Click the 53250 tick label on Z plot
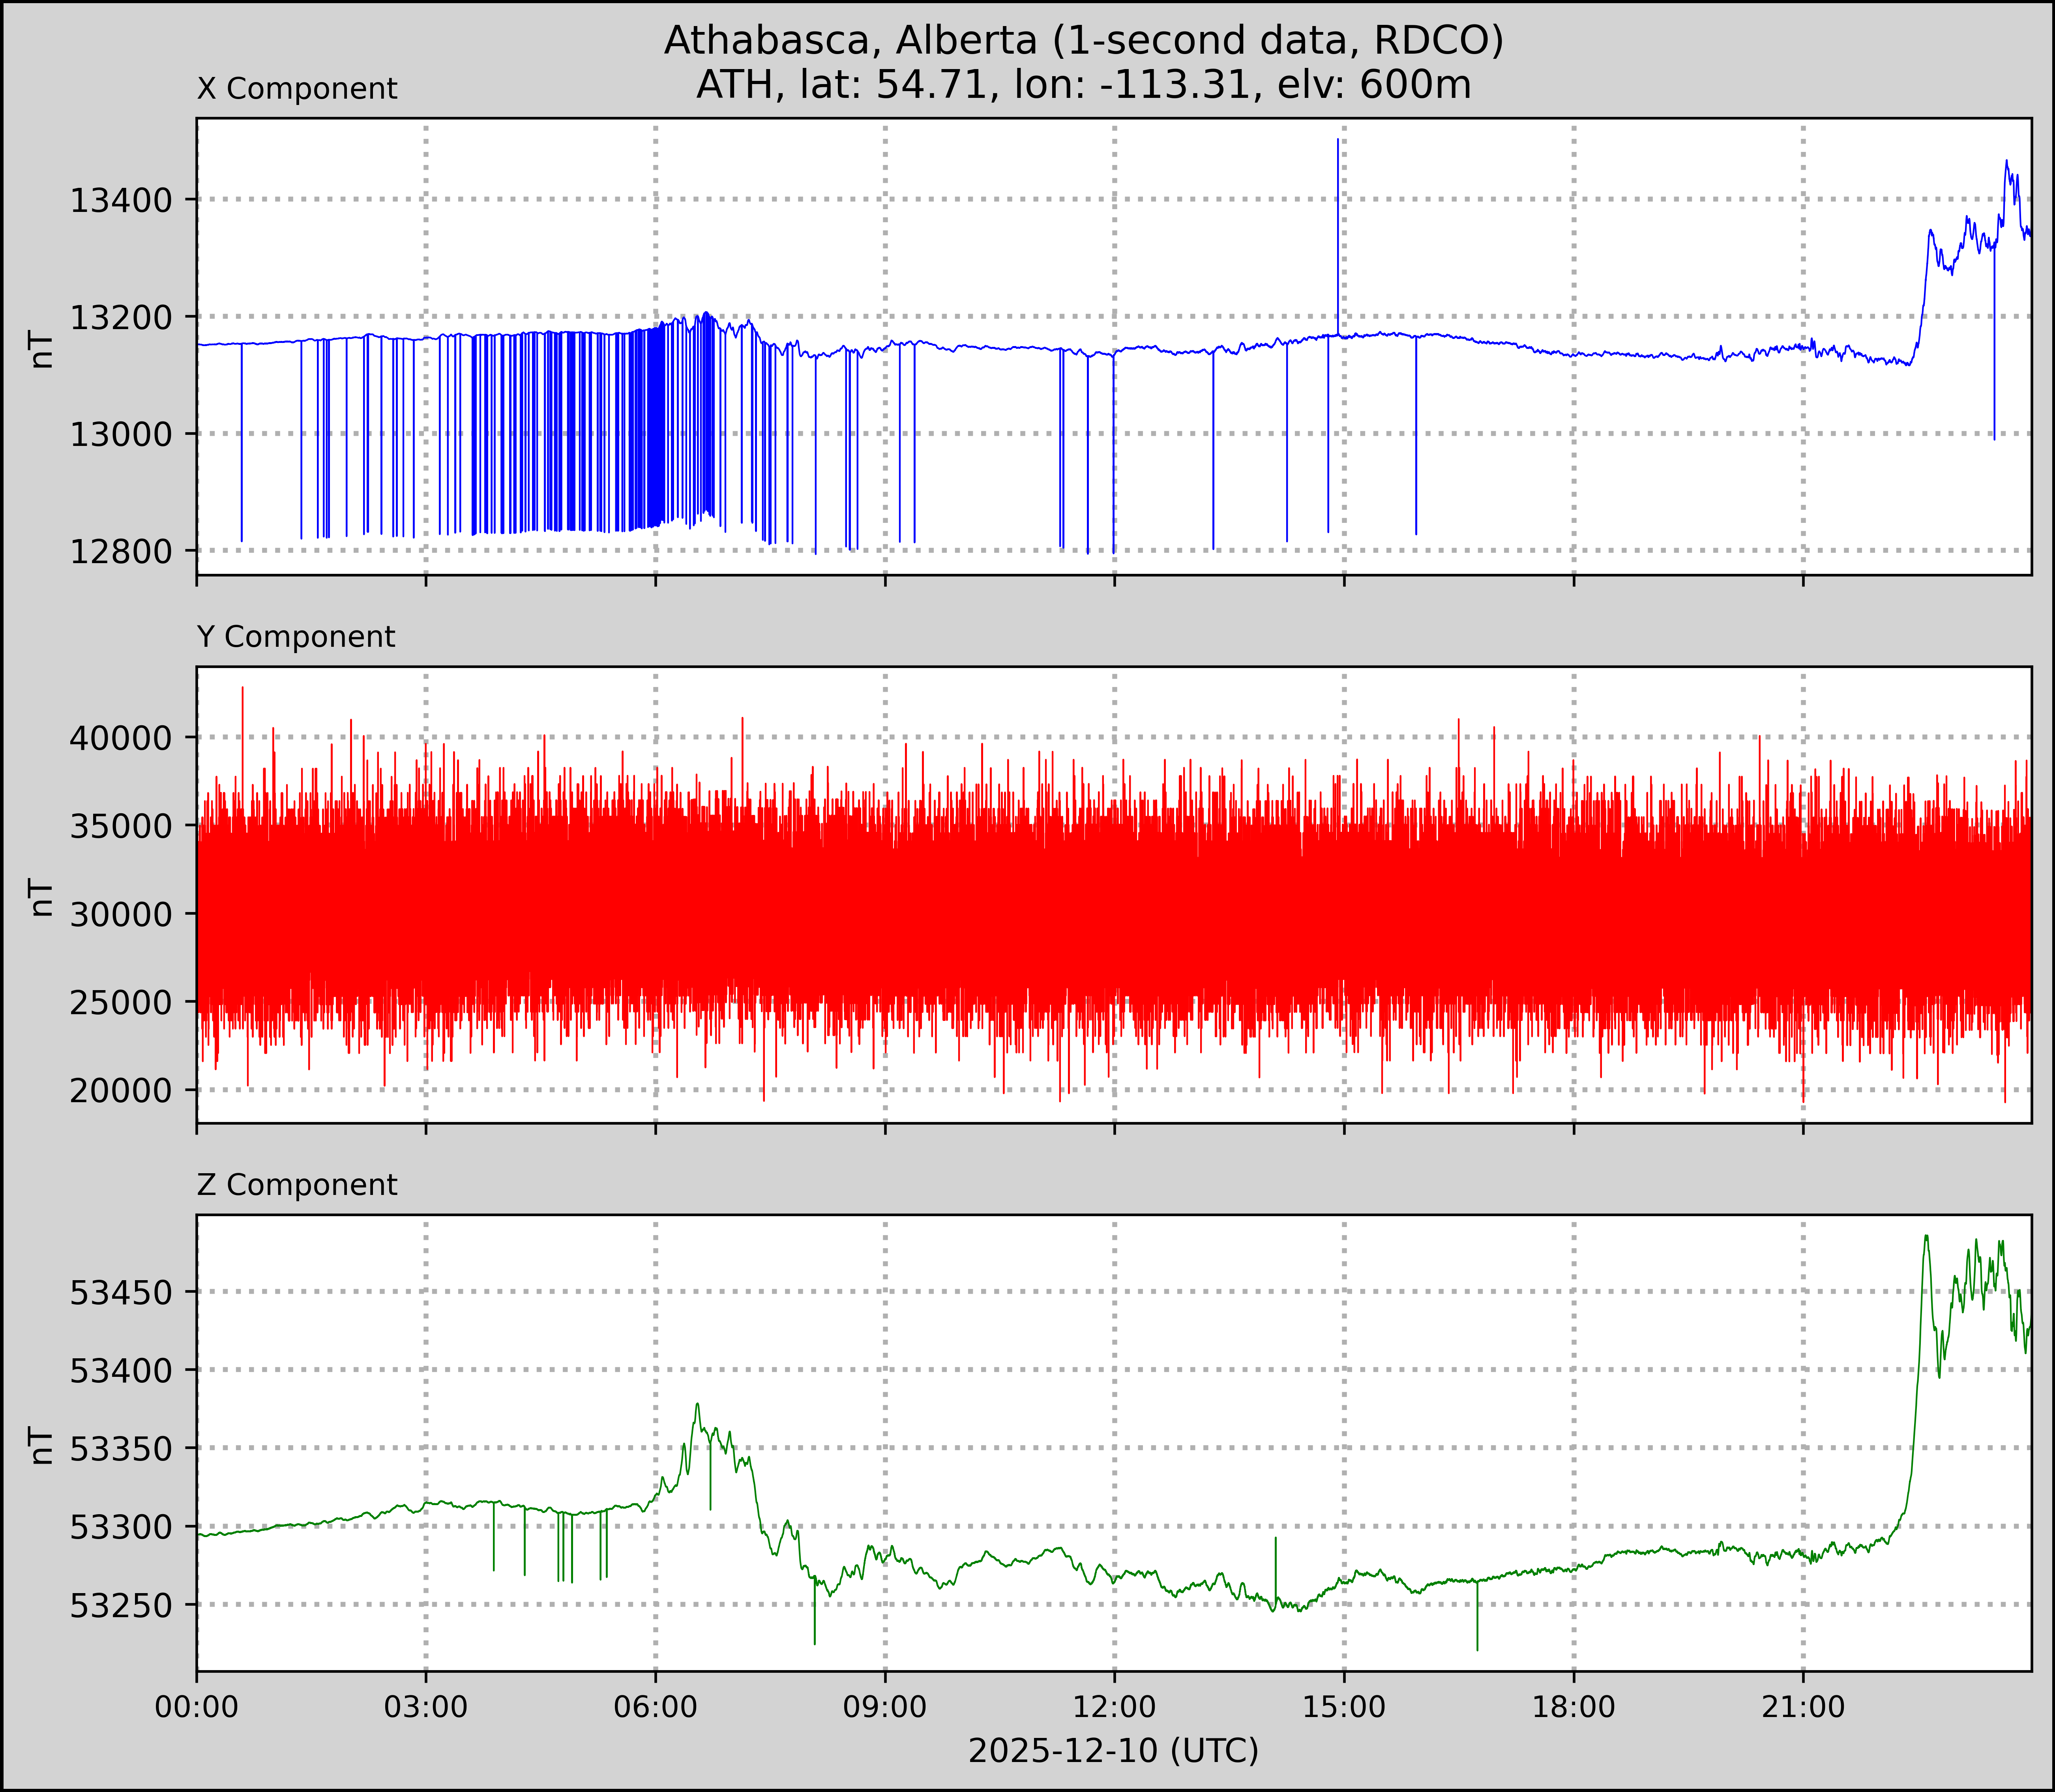2055x1792 pixels. pyautogui.click(x=121, y=1606)
